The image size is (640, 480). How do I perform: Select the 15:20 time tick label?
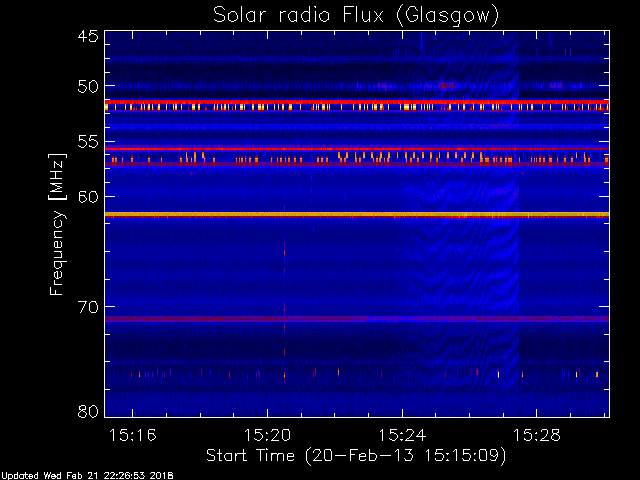pyautogui.click(x=267, y=435)
